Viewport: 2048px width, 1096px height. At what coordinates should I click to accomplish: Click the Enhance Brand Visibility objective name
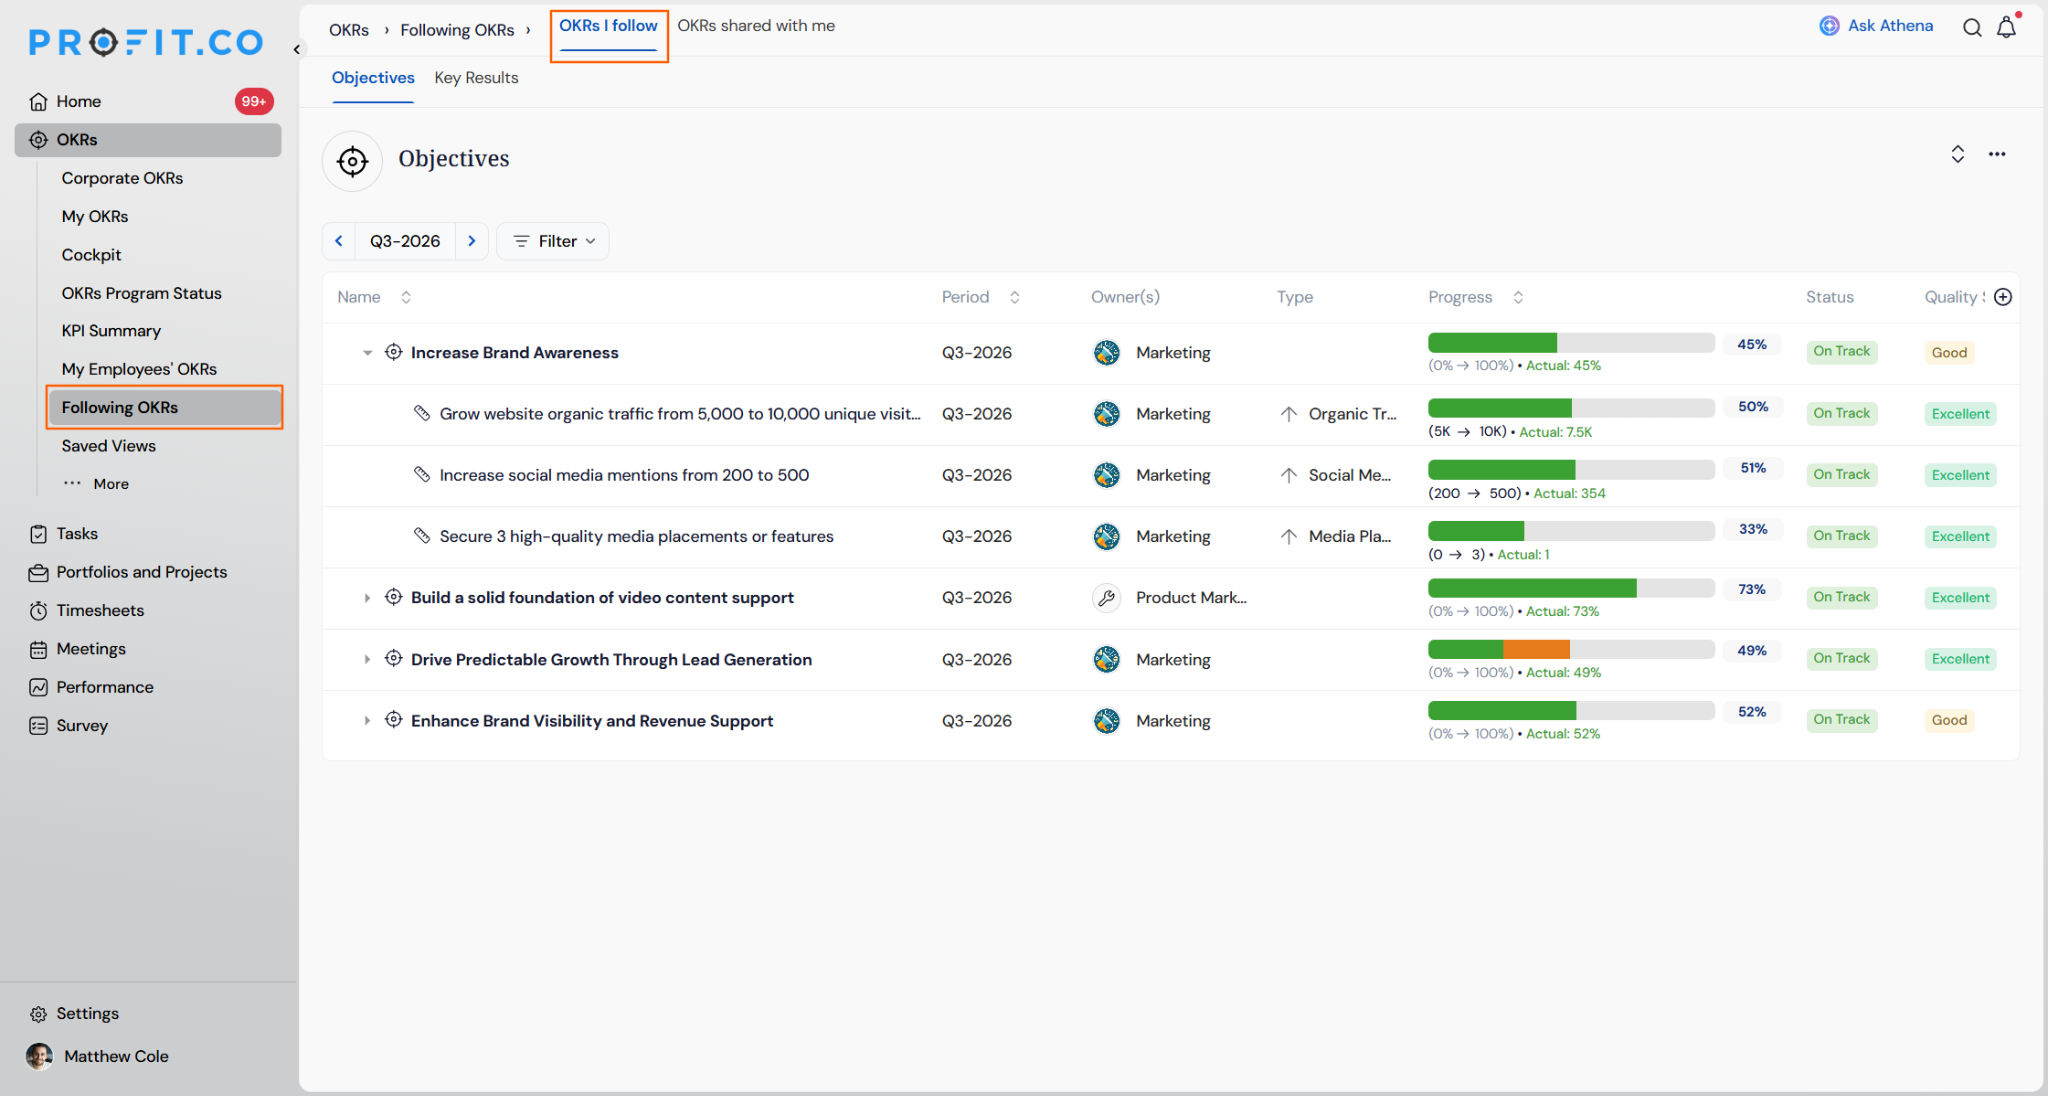pyautogui.click(x=592, y=721)
